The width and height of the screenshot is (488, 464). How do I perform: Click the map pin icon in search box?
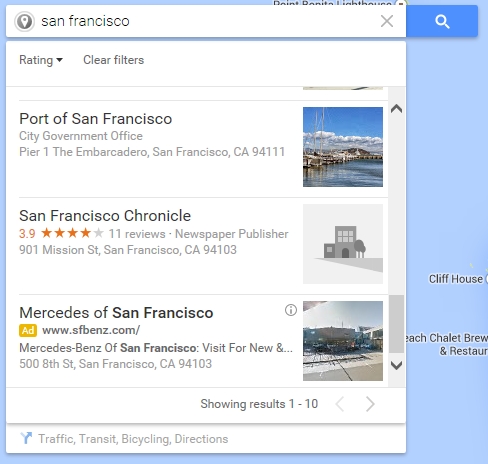click(x=24, y=22)
